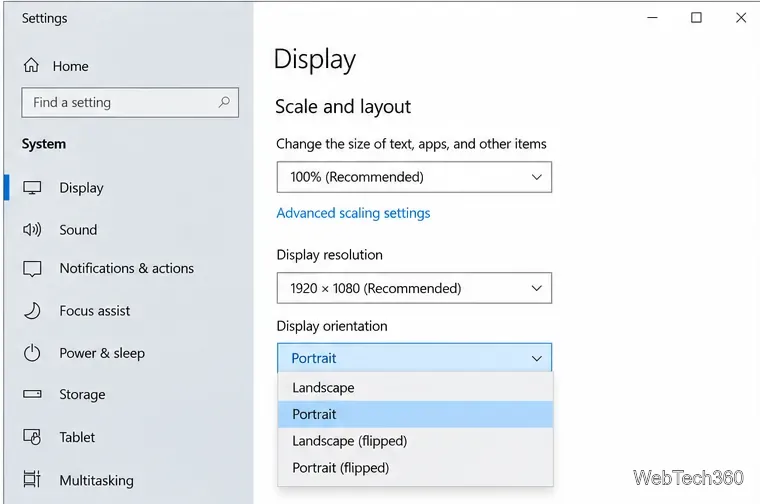Choose Landscape (flipped) option
Image resolution: width=760 pixels, height=504 pixels.
click(415, 441)
